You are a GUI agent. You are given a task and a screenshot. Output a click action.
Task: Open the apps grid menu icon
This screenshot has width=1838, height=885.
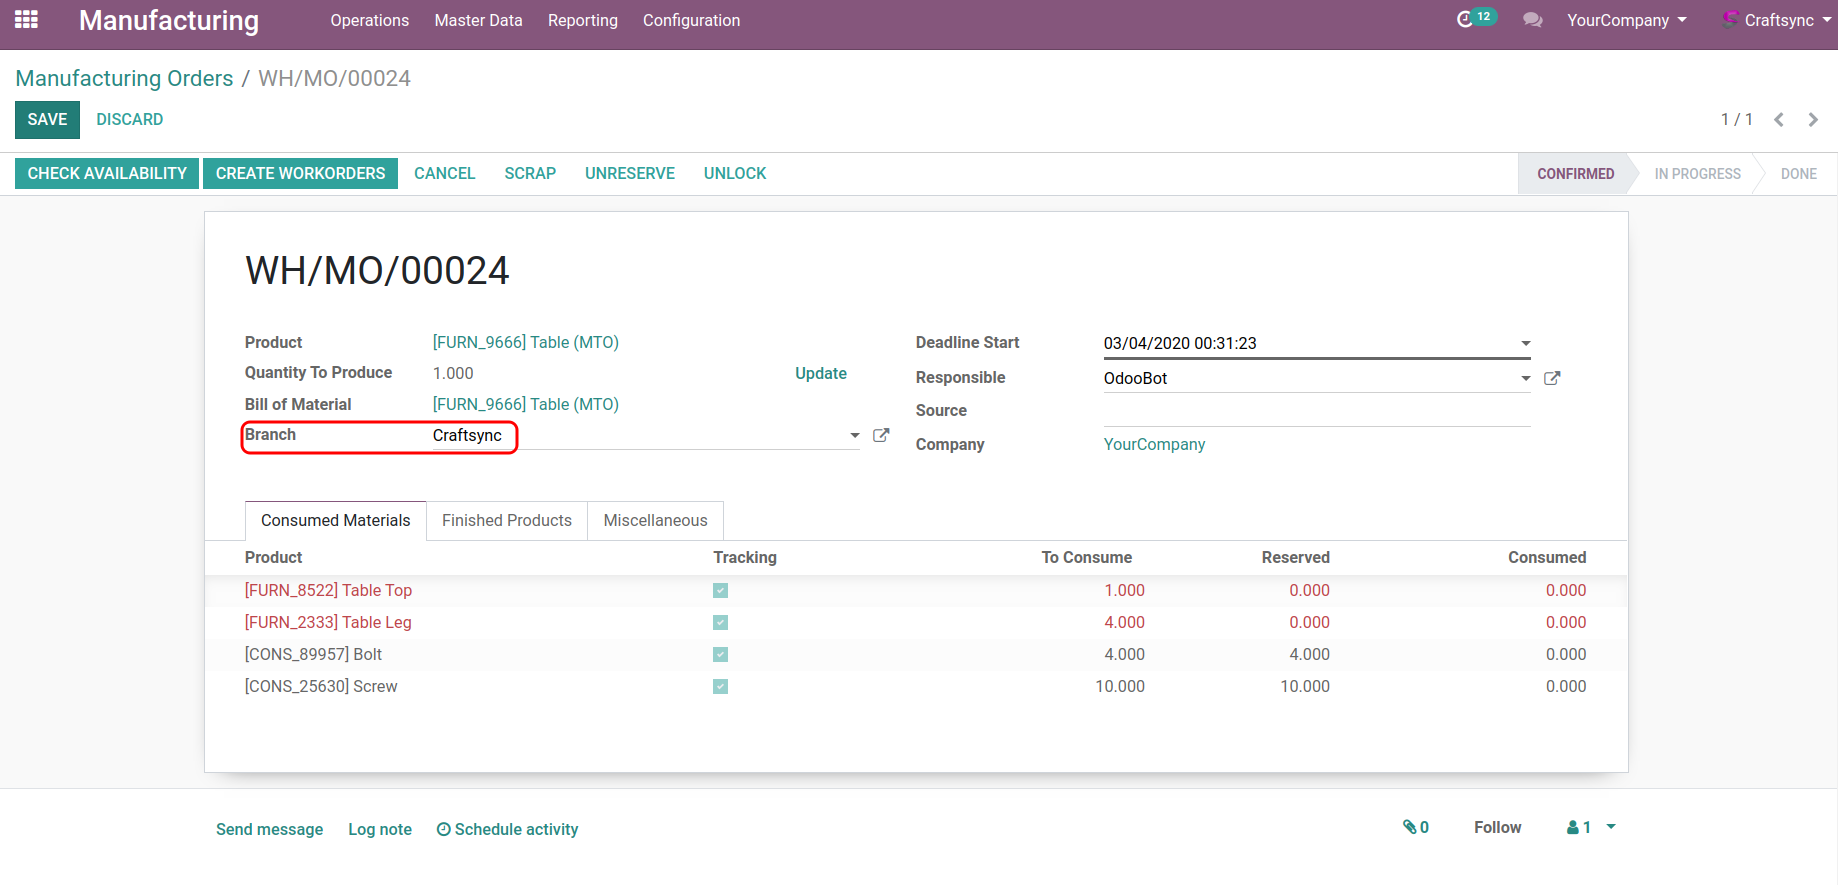26,19
